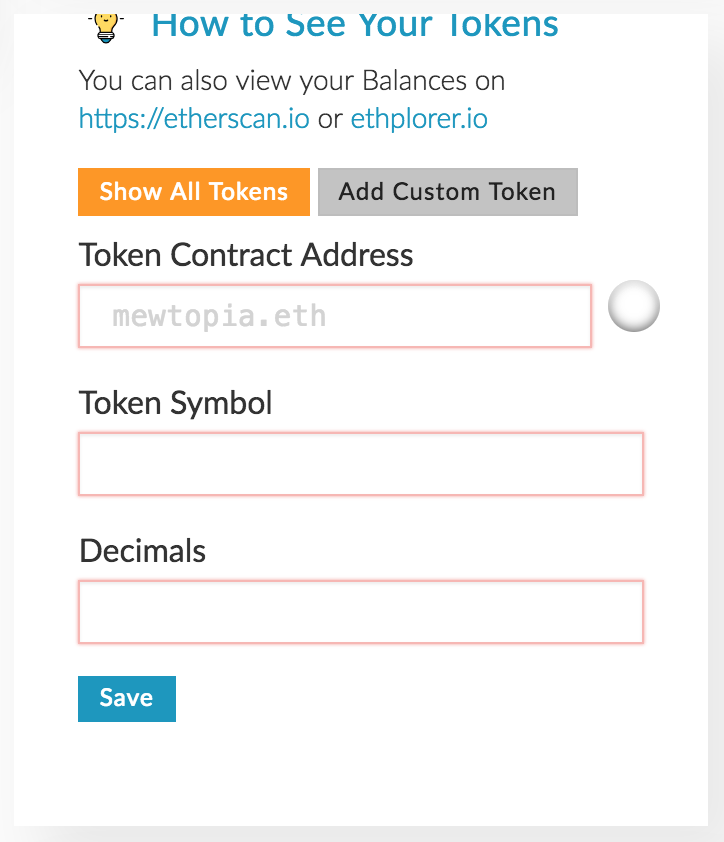Viewport: 724px width, 842px height.
Task: Click the Token Symbol label text
Action: click(176, 403)
